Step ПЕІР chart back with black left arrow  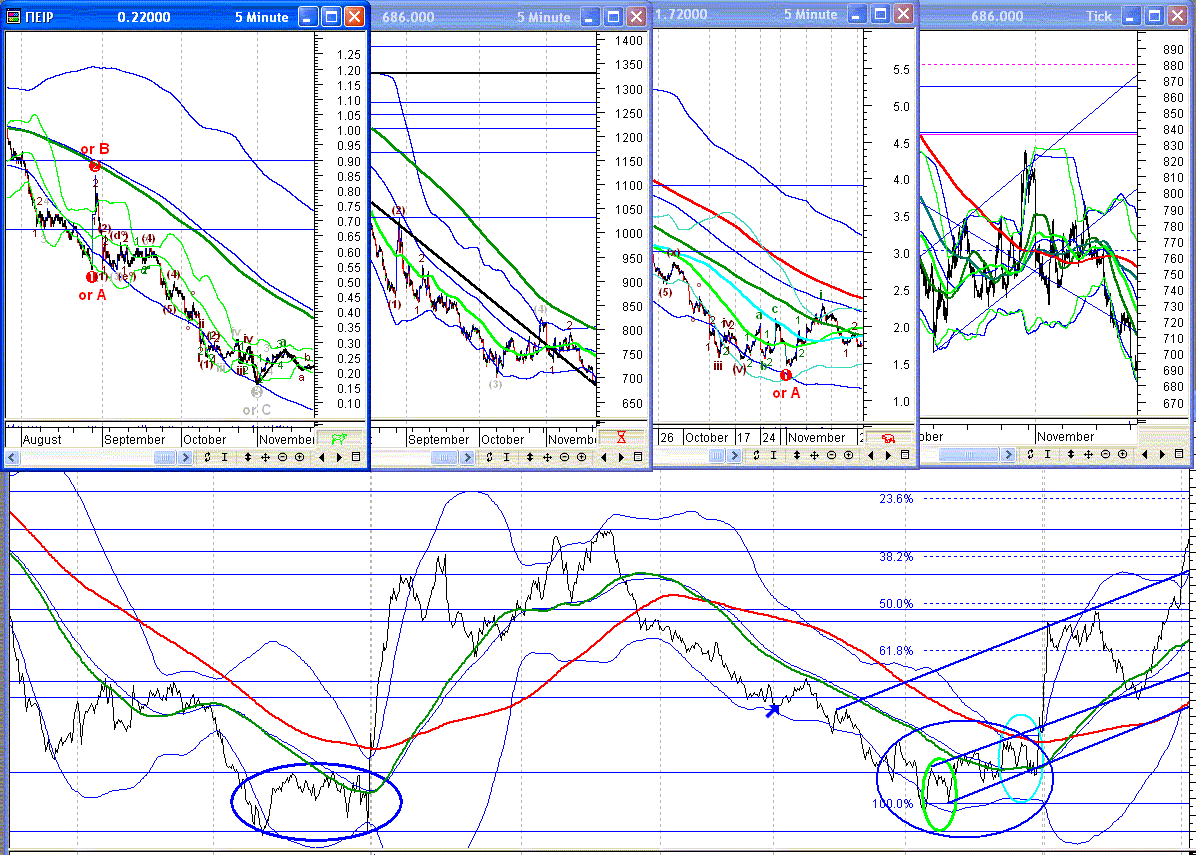pos(321,457)
